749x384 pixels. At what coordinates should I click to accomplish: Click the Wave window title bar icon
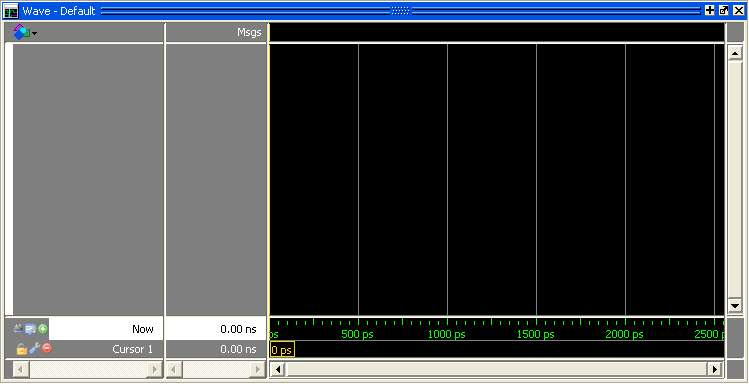coord(11,11)
